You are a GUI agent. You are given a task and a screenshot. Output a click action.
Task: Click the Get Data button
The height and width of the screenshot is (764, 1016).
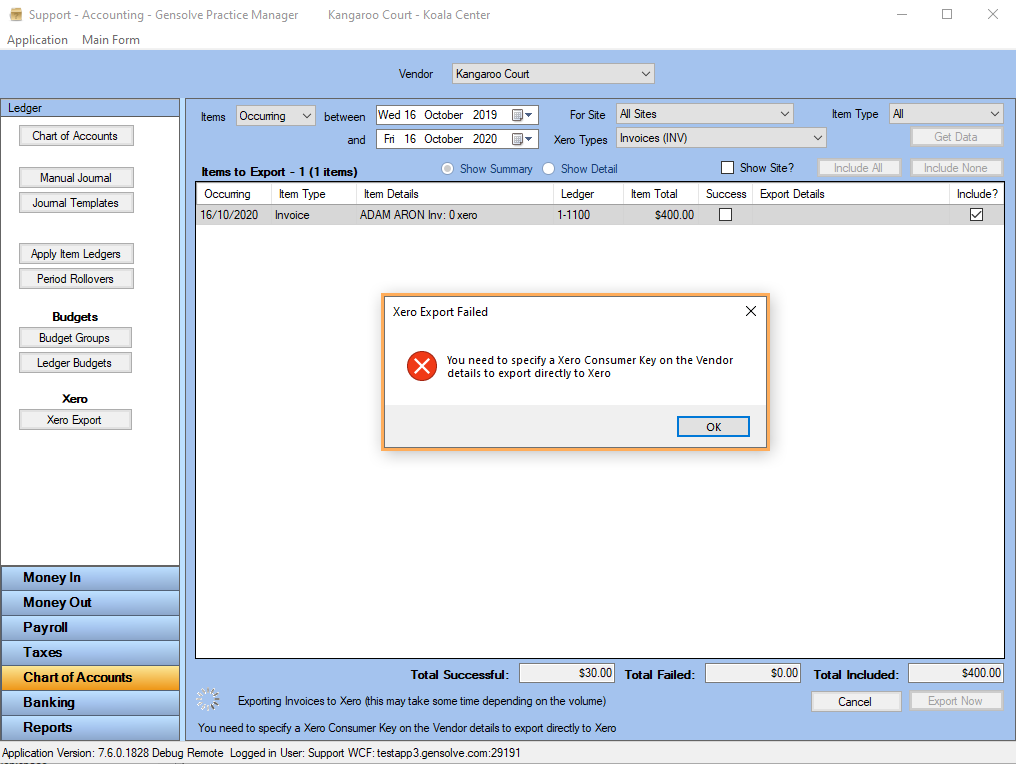[956, 137]
